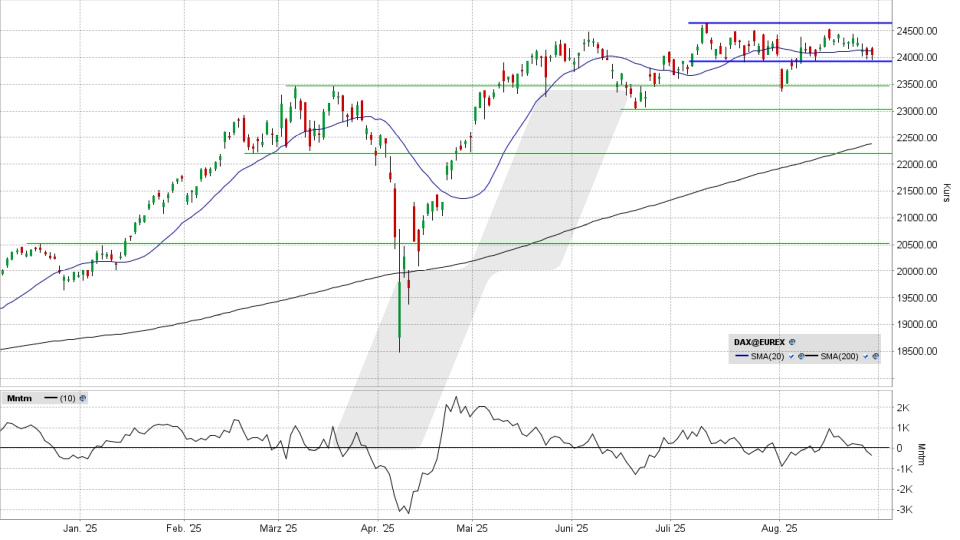This screenshot has height=540, width=960.
Task: Click the black Mntm legend line sample
Action: [51, 399]
